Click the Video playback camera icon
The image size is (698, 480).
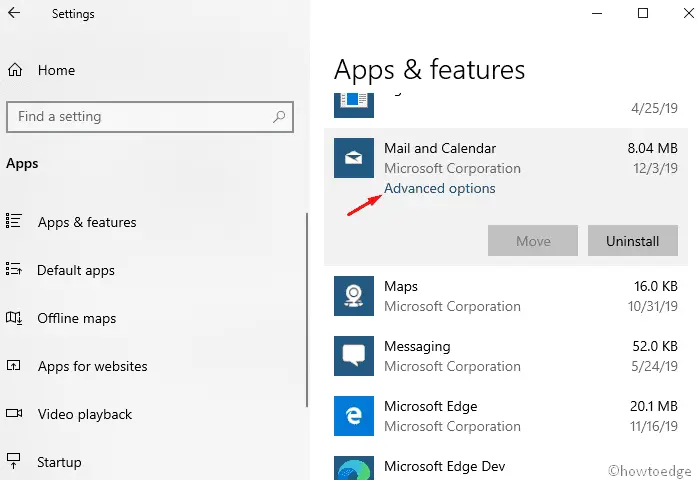coord(14,413)
